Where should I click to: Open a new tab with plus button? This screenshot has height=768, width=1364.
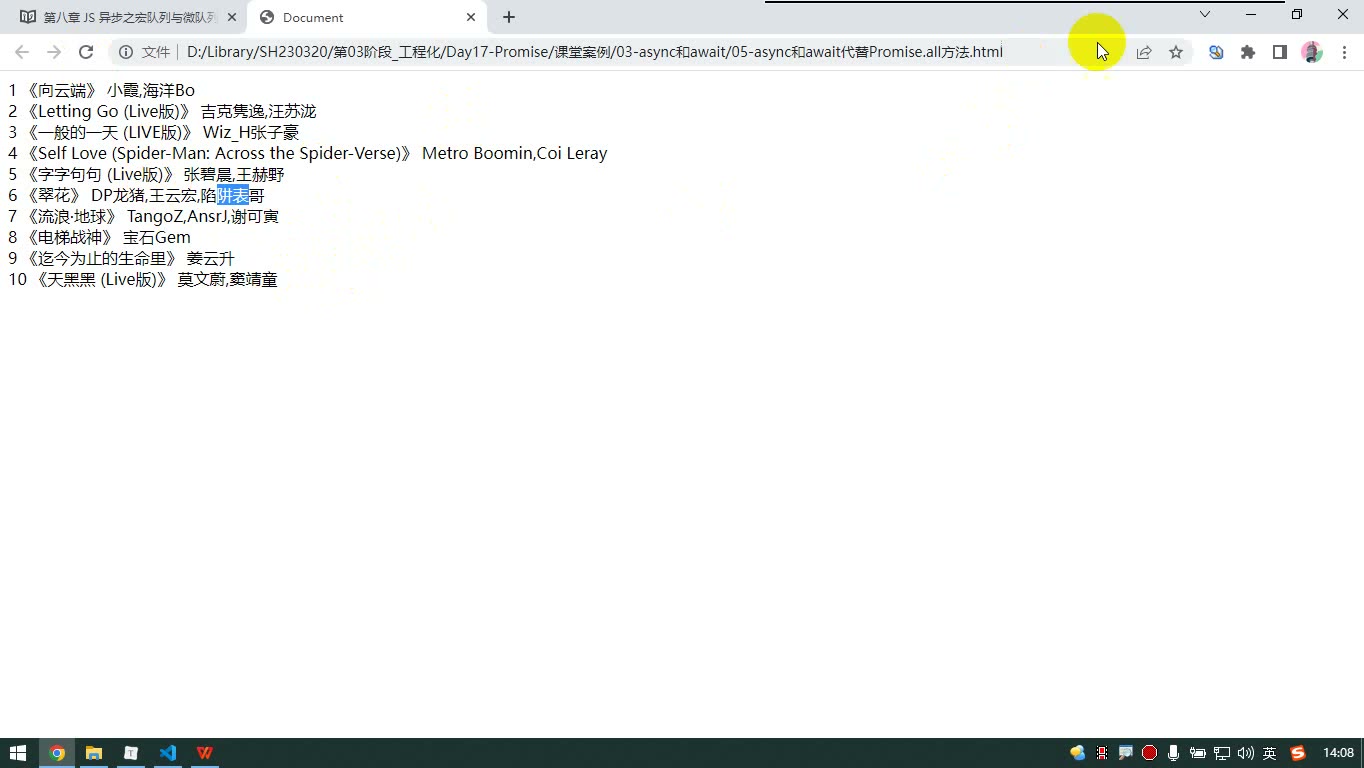[509, 17]
